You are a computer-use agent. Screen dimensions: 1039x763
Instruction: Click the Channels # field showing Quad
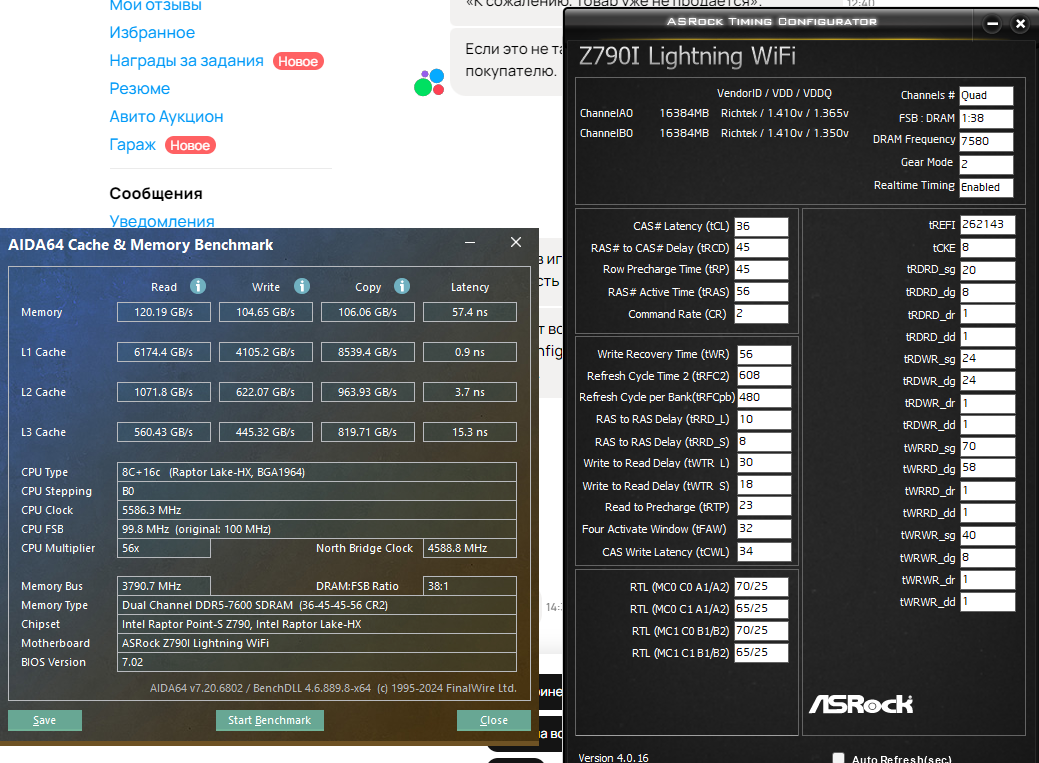pos(986,95)
